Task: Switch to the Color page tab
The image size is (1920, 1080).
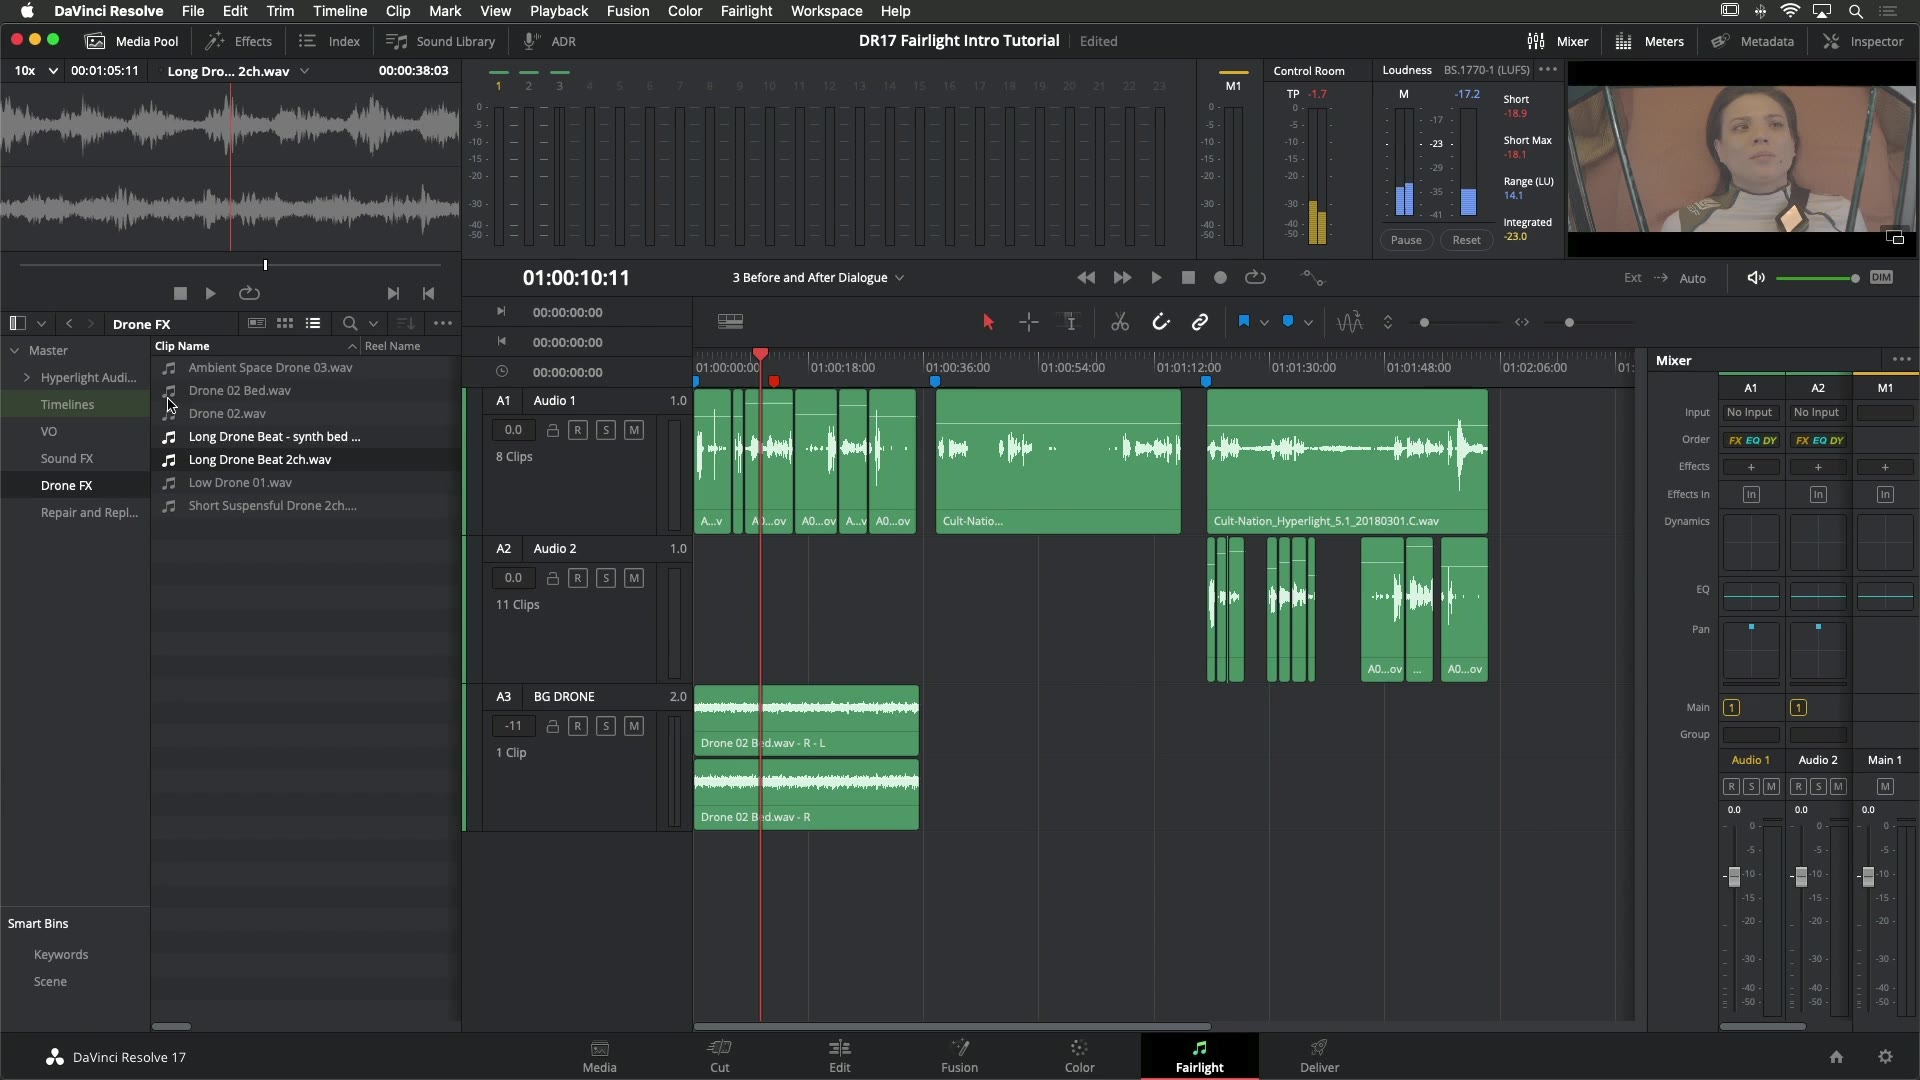Action: [1080, 1056]
